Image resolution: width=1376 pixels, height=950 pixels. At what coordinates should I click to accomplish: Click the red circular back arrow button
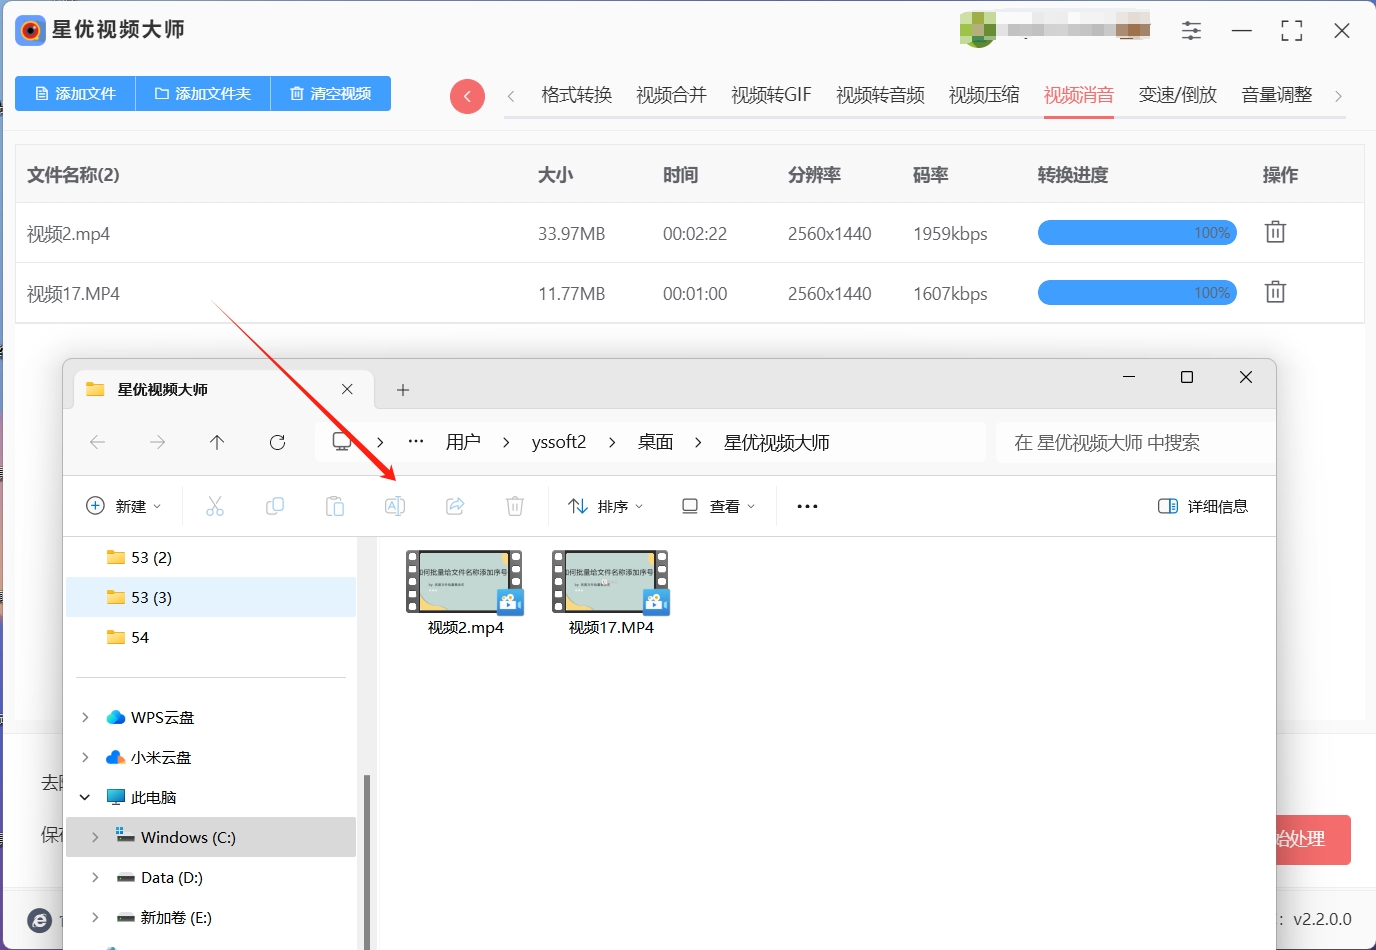pos(467,96)
